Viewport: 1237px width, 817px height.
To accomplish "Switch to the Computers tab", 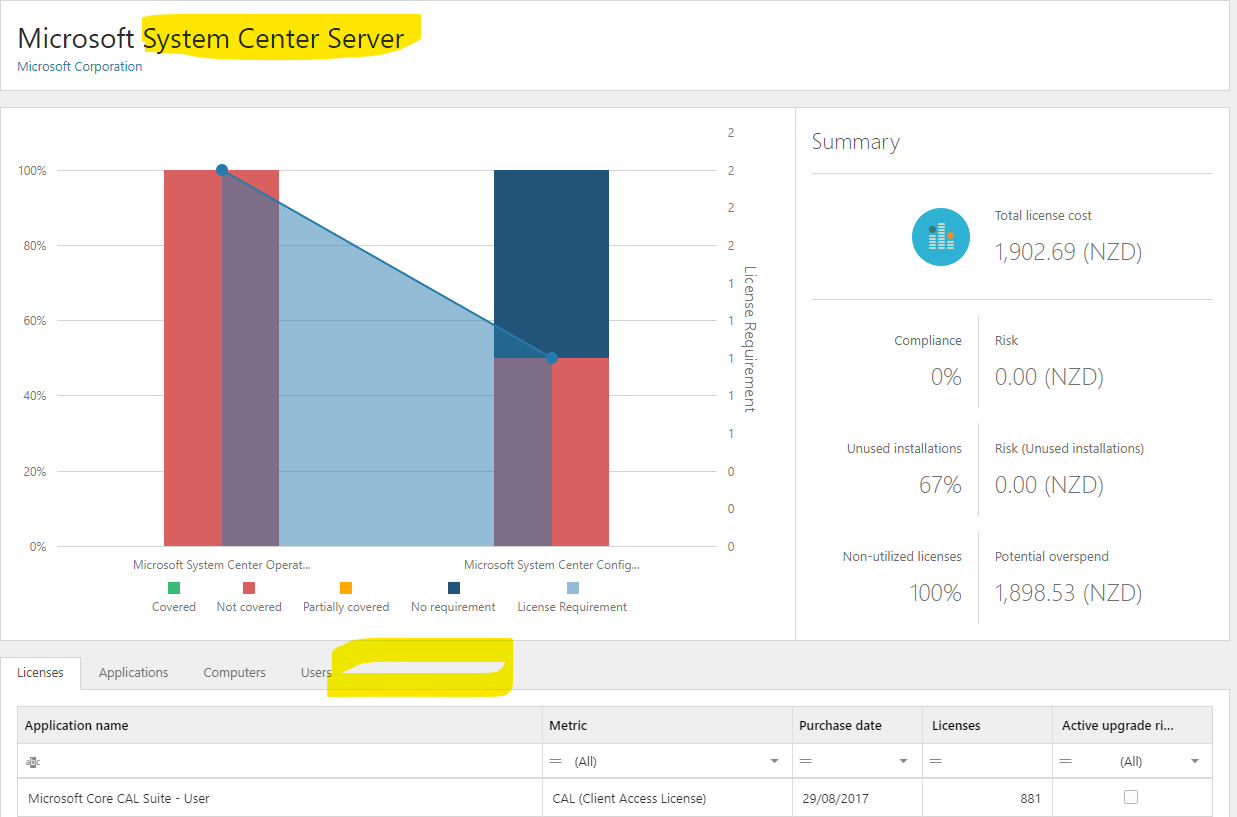I will click(234, 672).
